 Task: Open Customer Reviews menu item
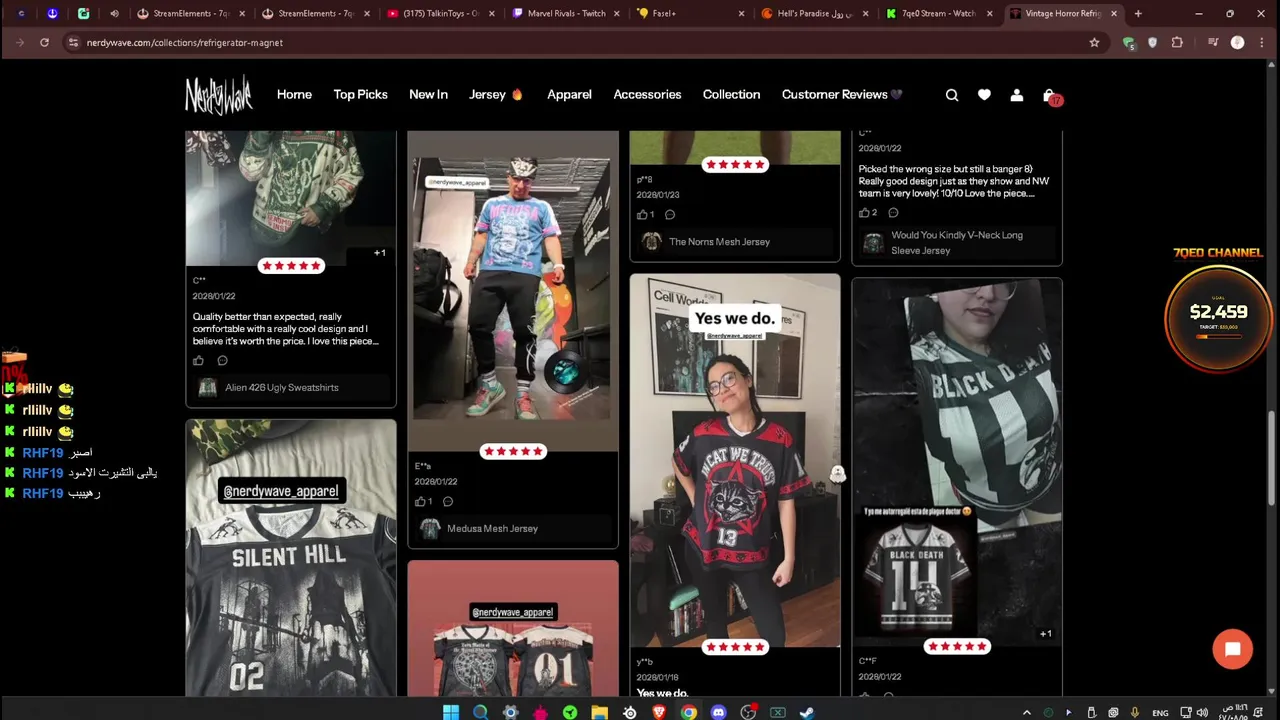[x=842, y=94]
